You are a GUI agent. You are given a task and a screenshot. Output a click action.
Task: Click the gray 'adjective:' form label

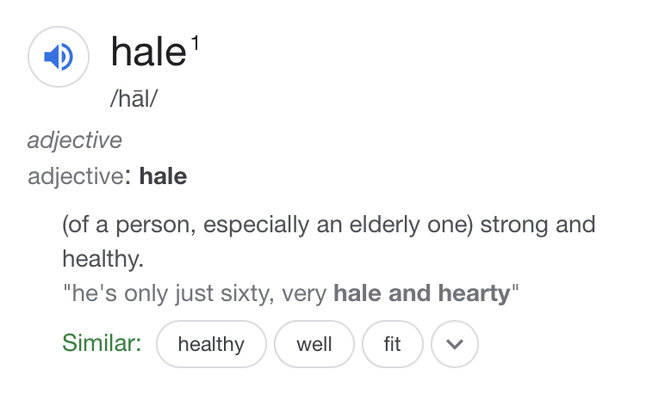(x=79, y=176)
